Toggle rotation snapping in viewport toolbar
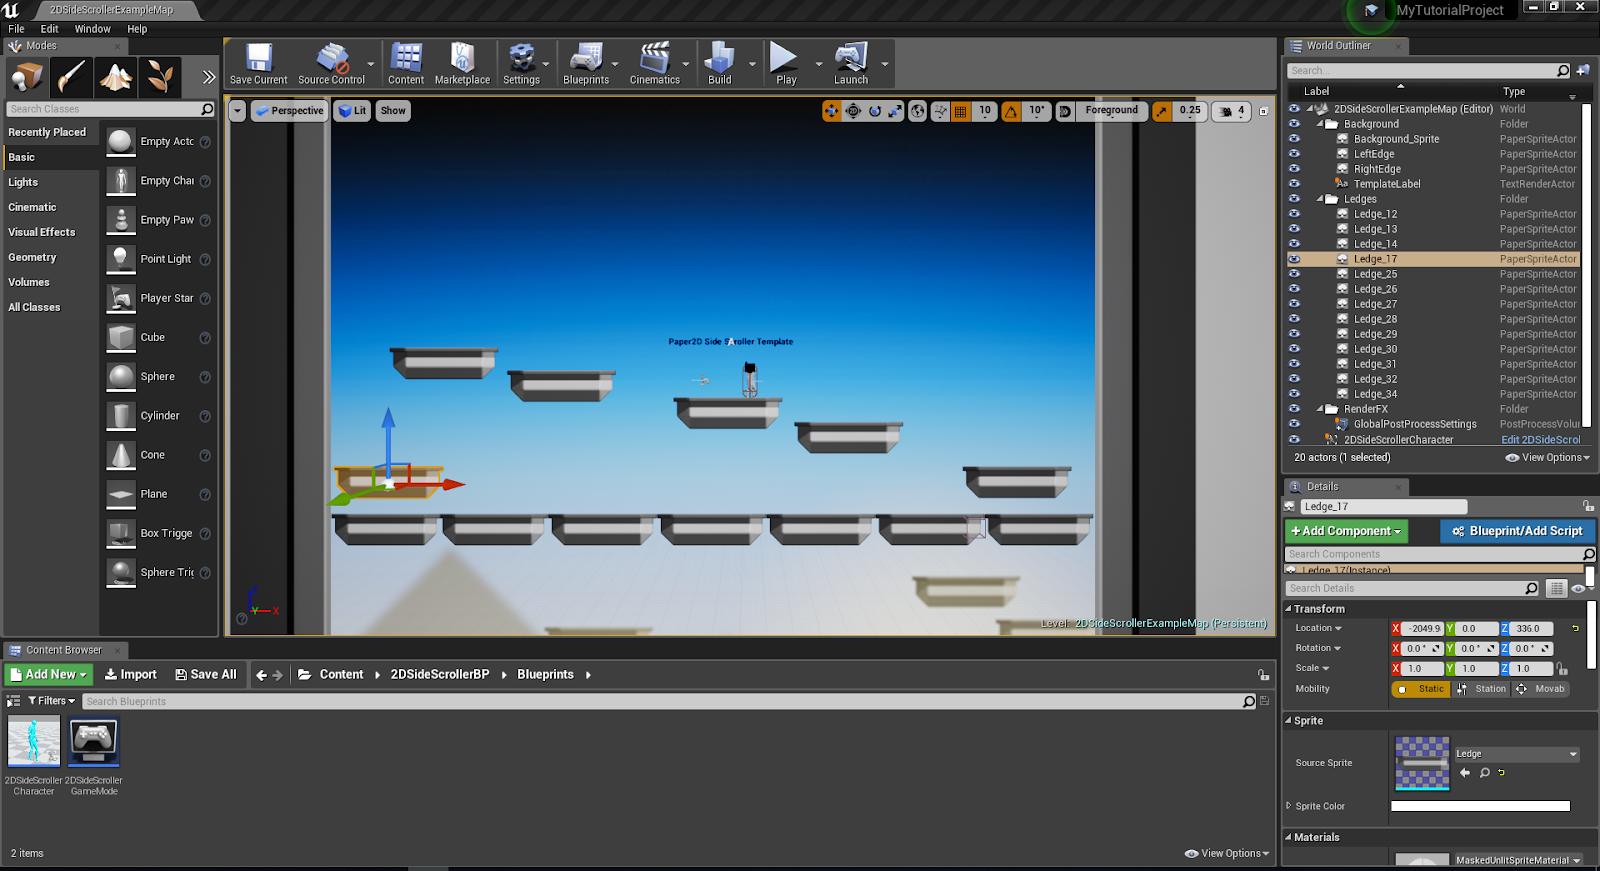 pos(1011,111)
